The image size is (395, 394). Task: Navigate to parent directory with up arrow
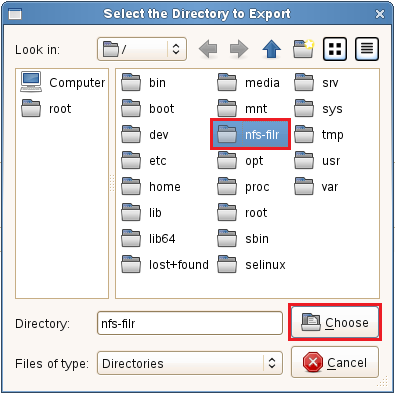271,49
